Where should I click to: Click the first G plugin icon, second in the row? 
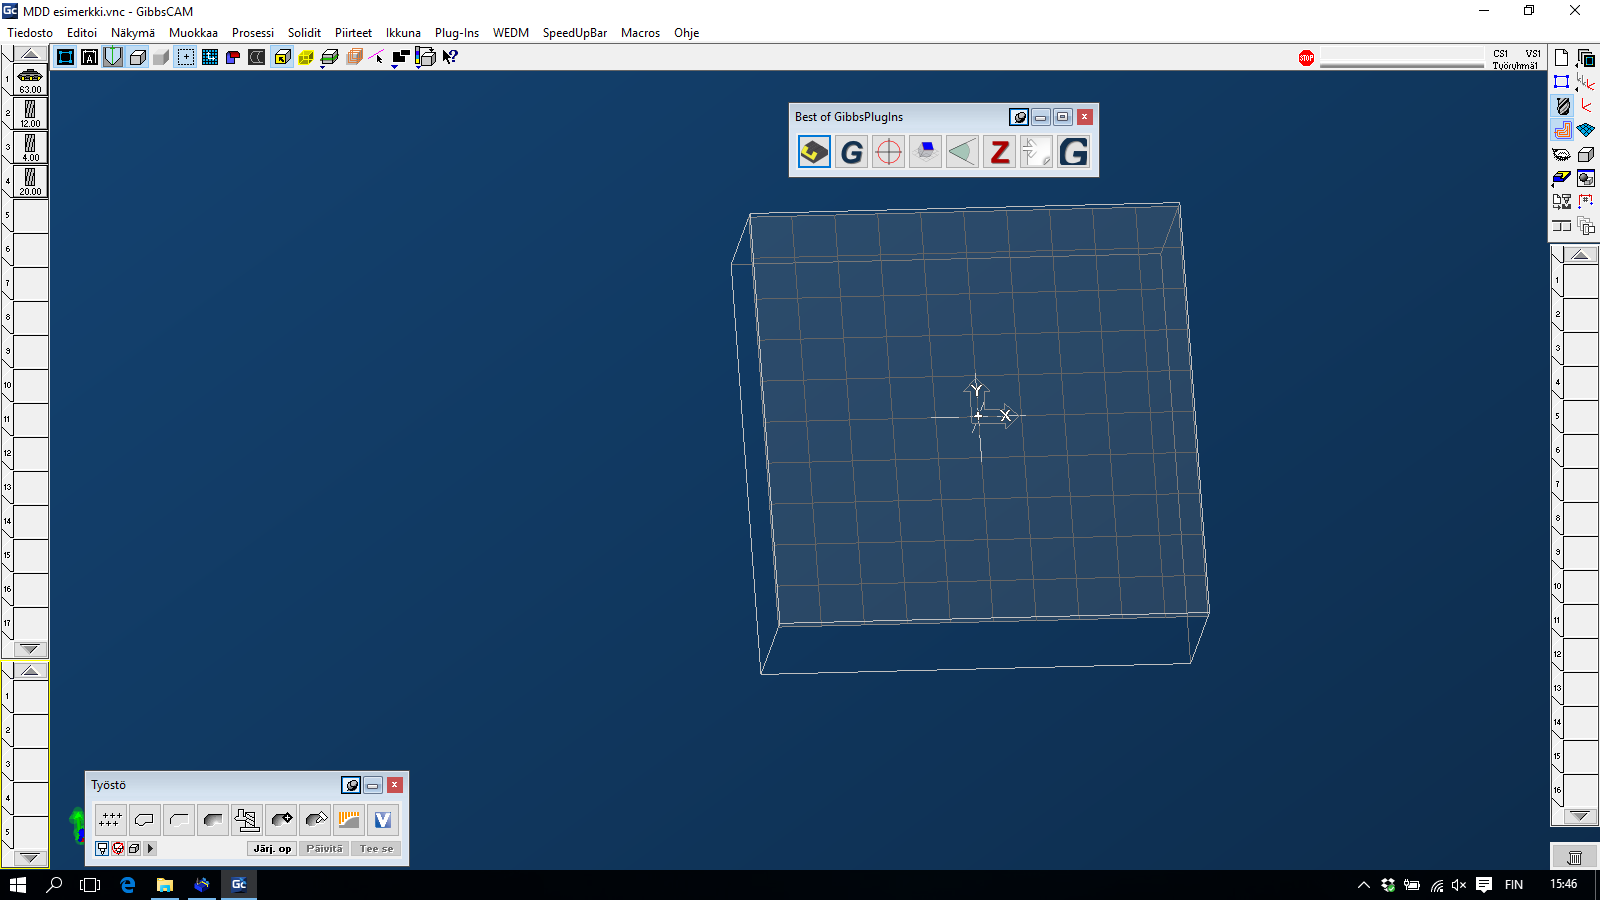point(851,152)
